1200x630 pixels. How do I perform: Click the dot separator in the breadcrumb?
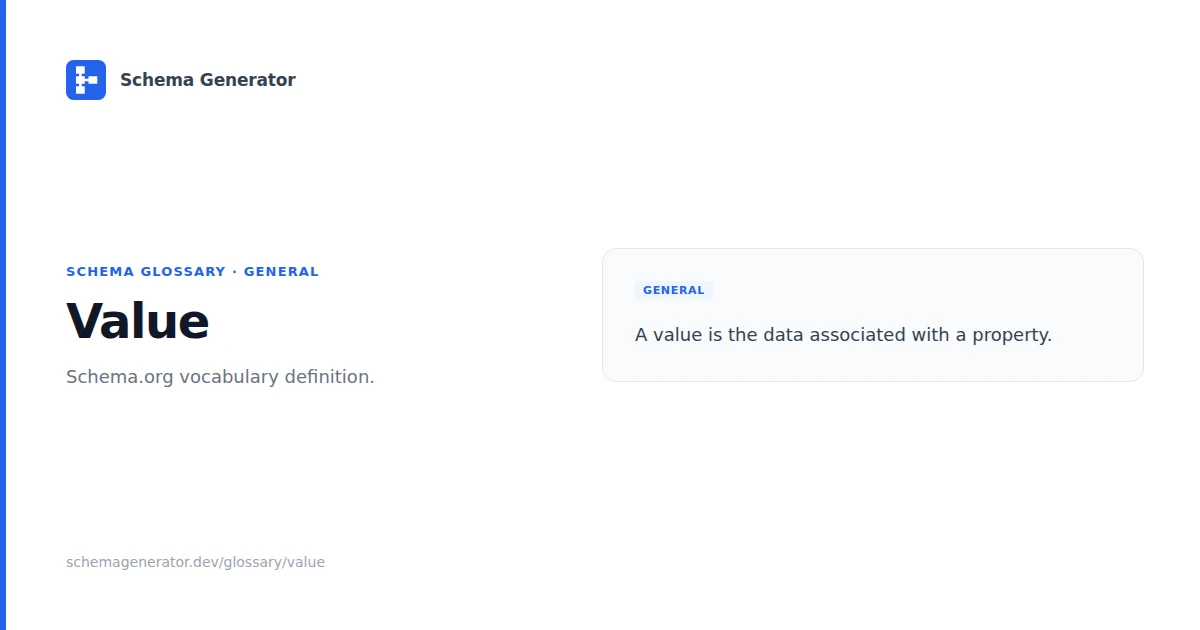click(235, 272)
